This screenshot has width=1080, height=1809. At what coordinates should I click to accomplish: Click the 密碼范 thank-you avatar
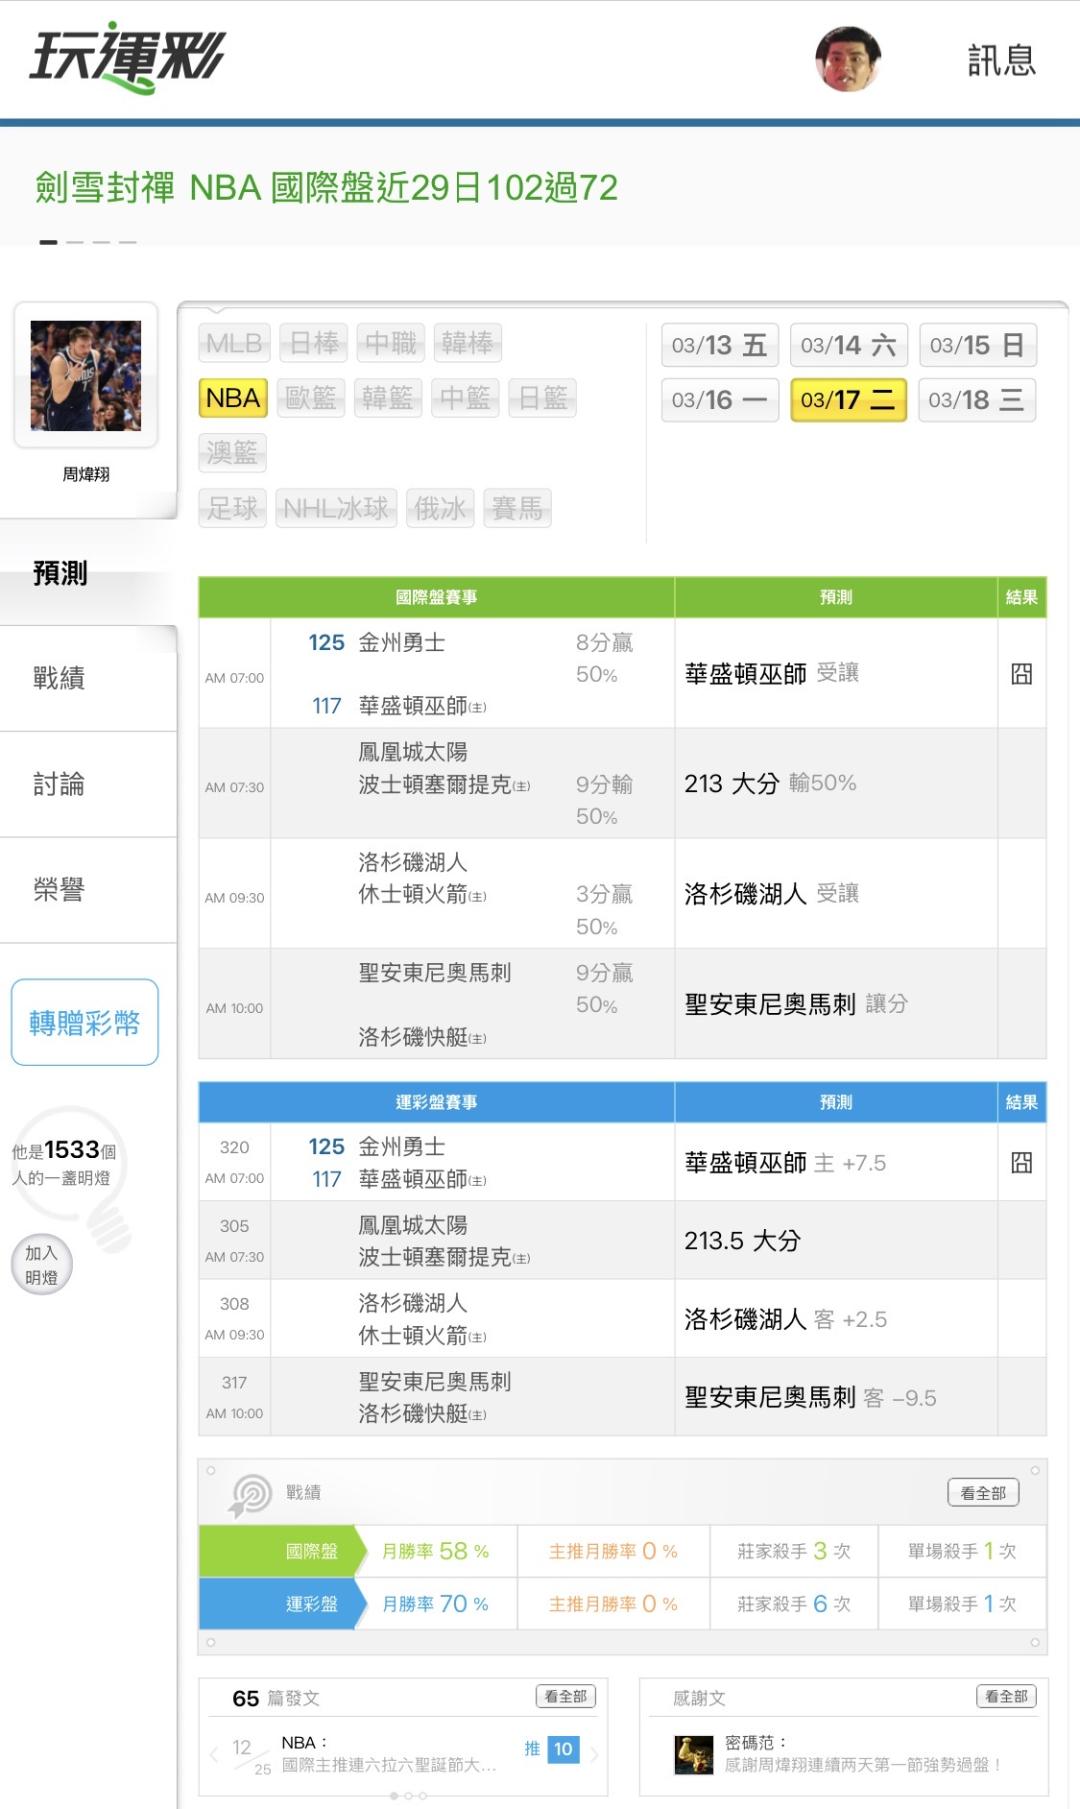tap(694, 1754)
